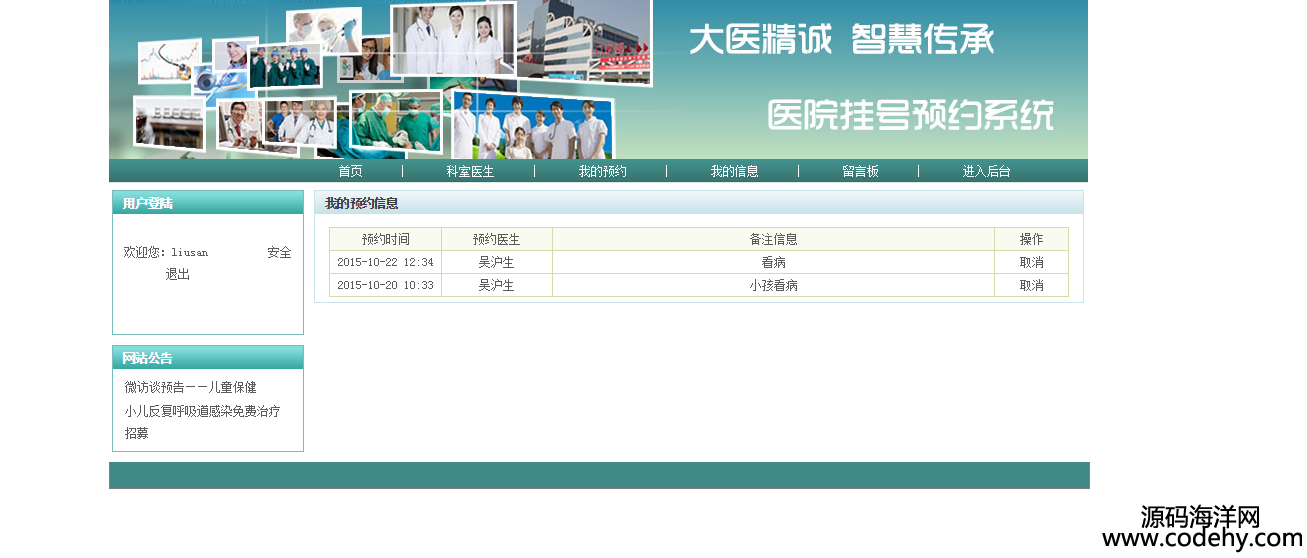Cancel the 2015-10-22 12:34 appointment
This screenshot has height=558, width=1307.
pyautogui.click(x=1031, y=262)
